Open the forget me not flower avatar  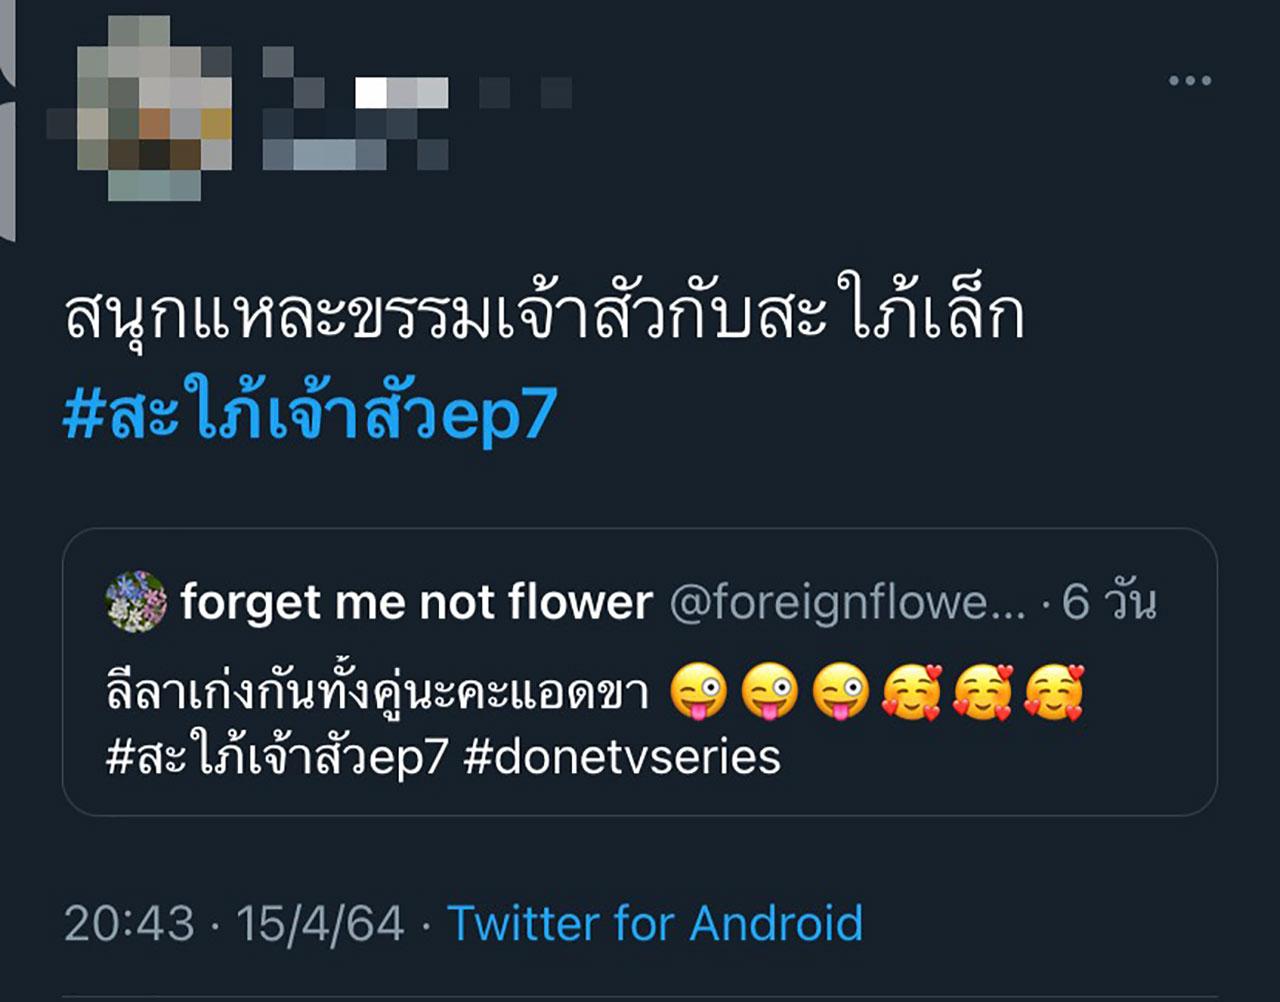[136, 602]
